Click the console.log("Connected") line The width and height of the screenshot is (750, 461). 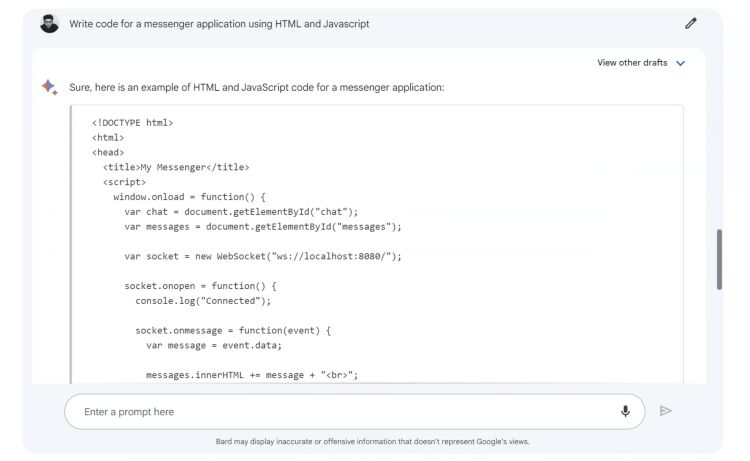click(x=203, y=300)
